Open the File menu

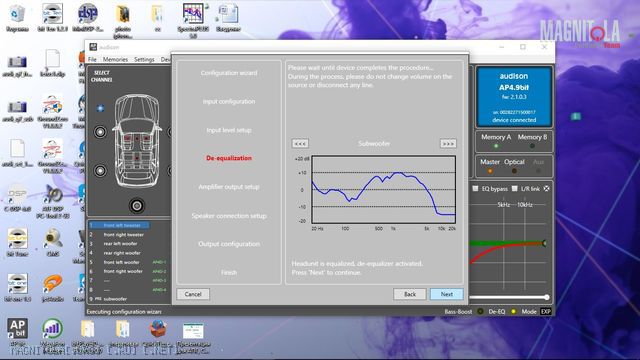click(x=93, y=59)
